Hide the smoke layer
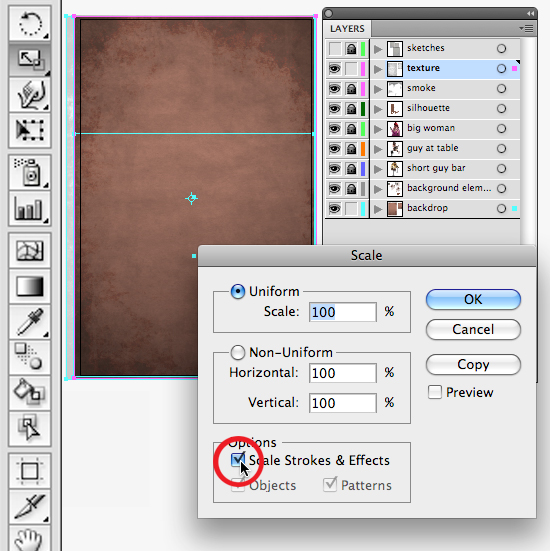The width and height of the screenshot is (550, 551). click(x=335, y=89)
